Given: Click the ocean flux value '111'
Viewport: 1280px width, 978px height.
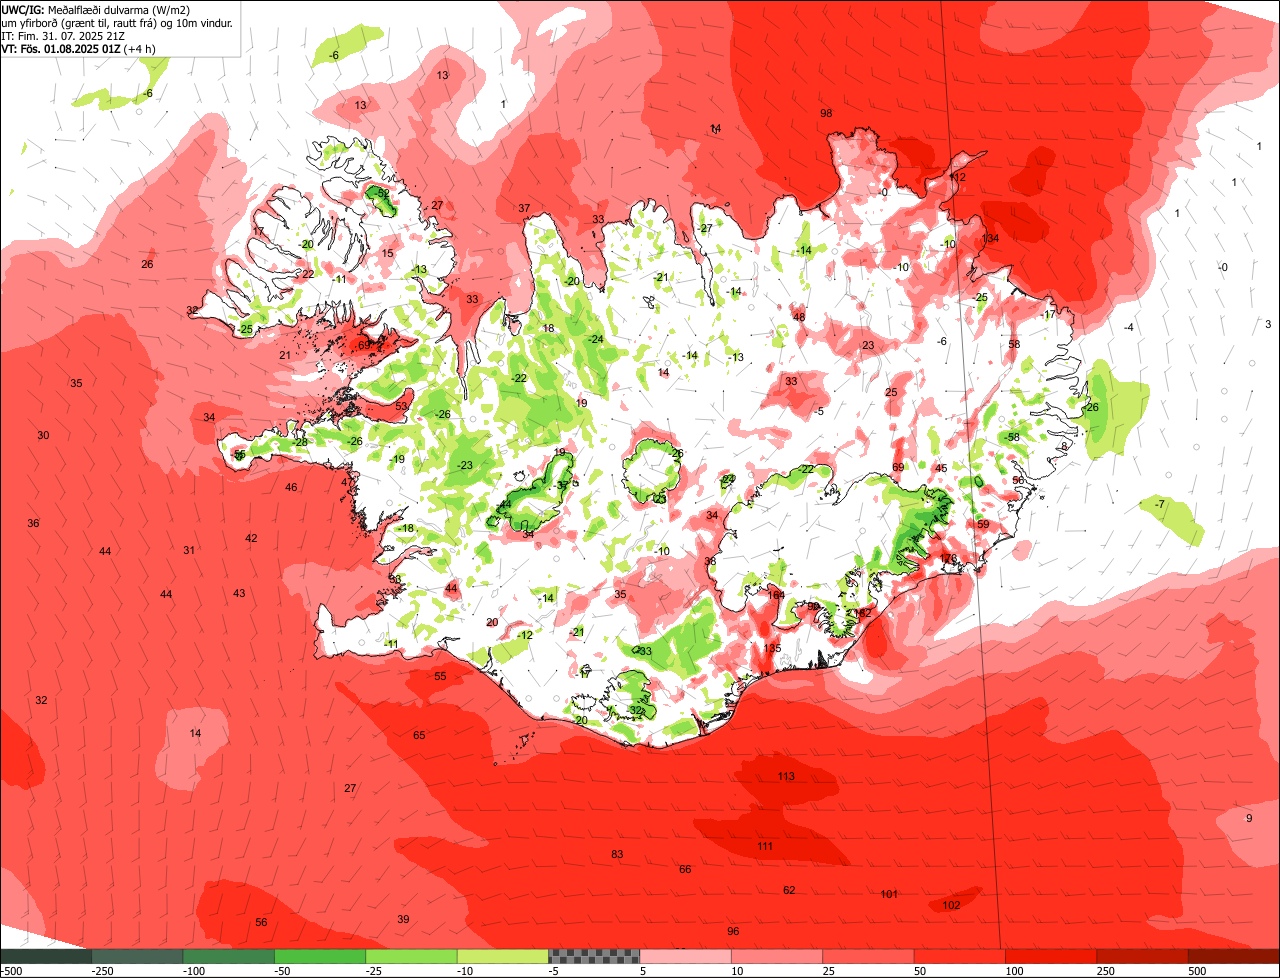Looking at the screenshot, I should pyautogui.click(x=765, y=846).
